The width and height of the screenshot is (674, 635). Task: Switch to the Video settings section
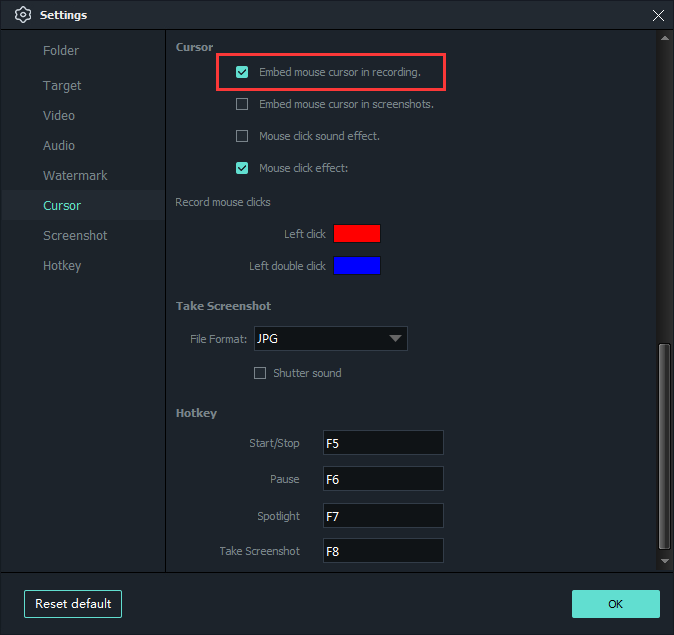tap(59, 115)
